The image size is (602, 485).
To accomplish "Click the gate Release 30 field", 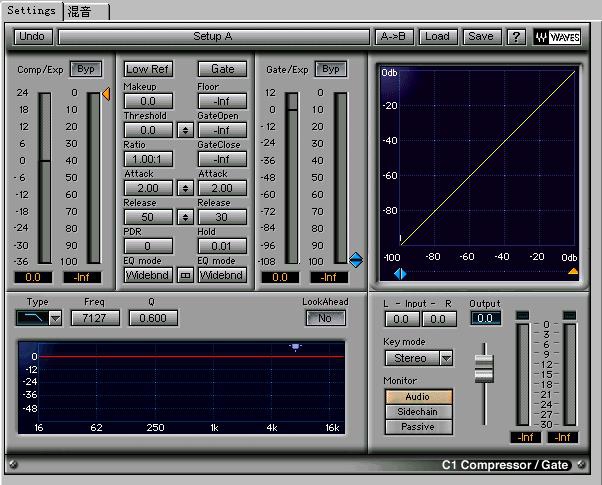I will [222, 217].
